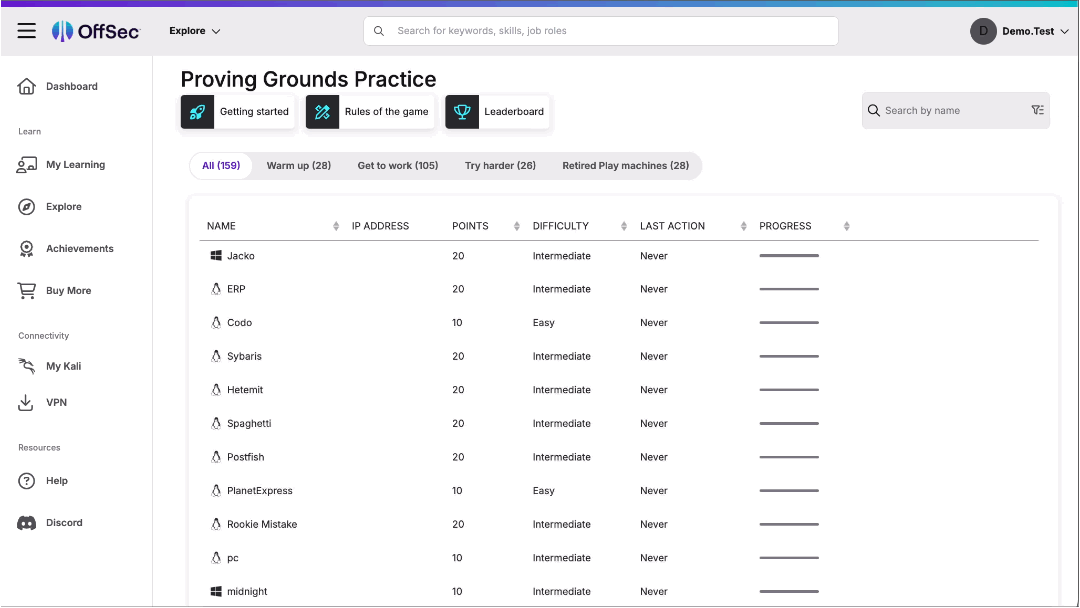Click the D user avatar
Image resolution: width=1080 pixels, height=608 pixels.
[983, 31]
